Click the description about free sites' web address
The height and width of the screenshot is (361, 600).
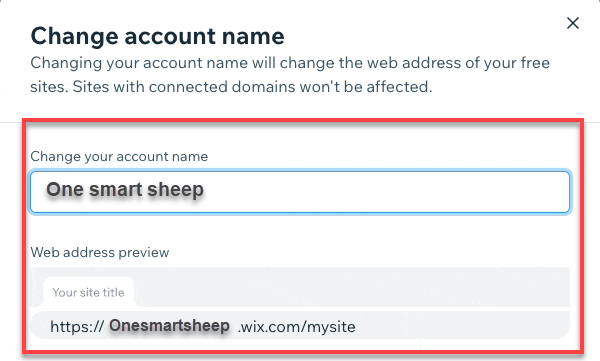click(290, 75)
